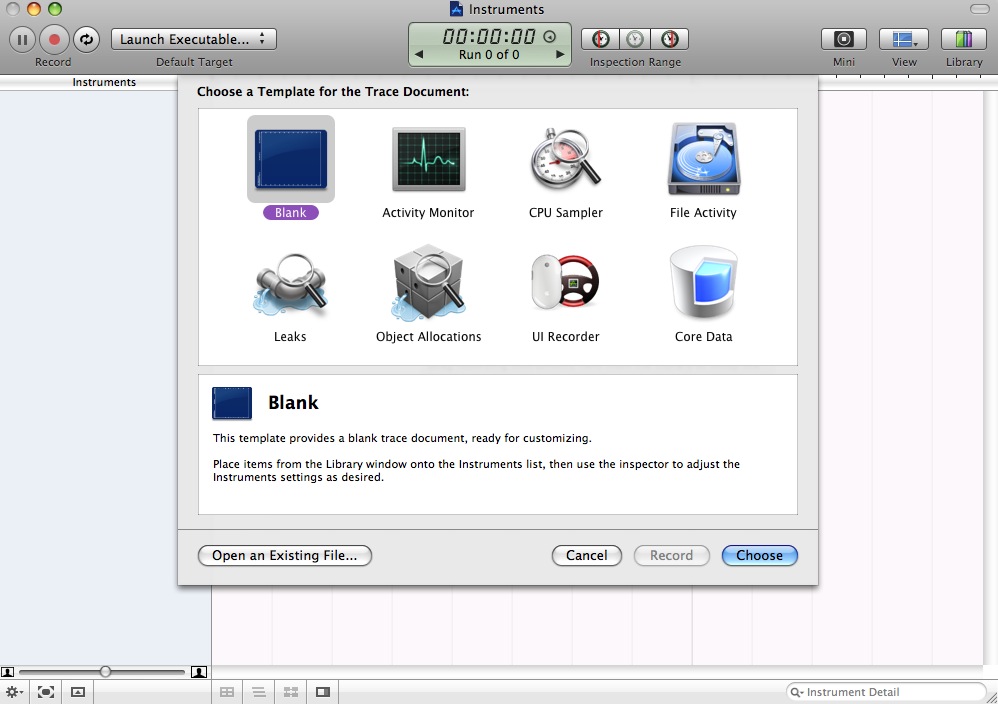This screenshot has width=998, height=704.
Task: Select the Blank template icon
Action: coord(291,159)
